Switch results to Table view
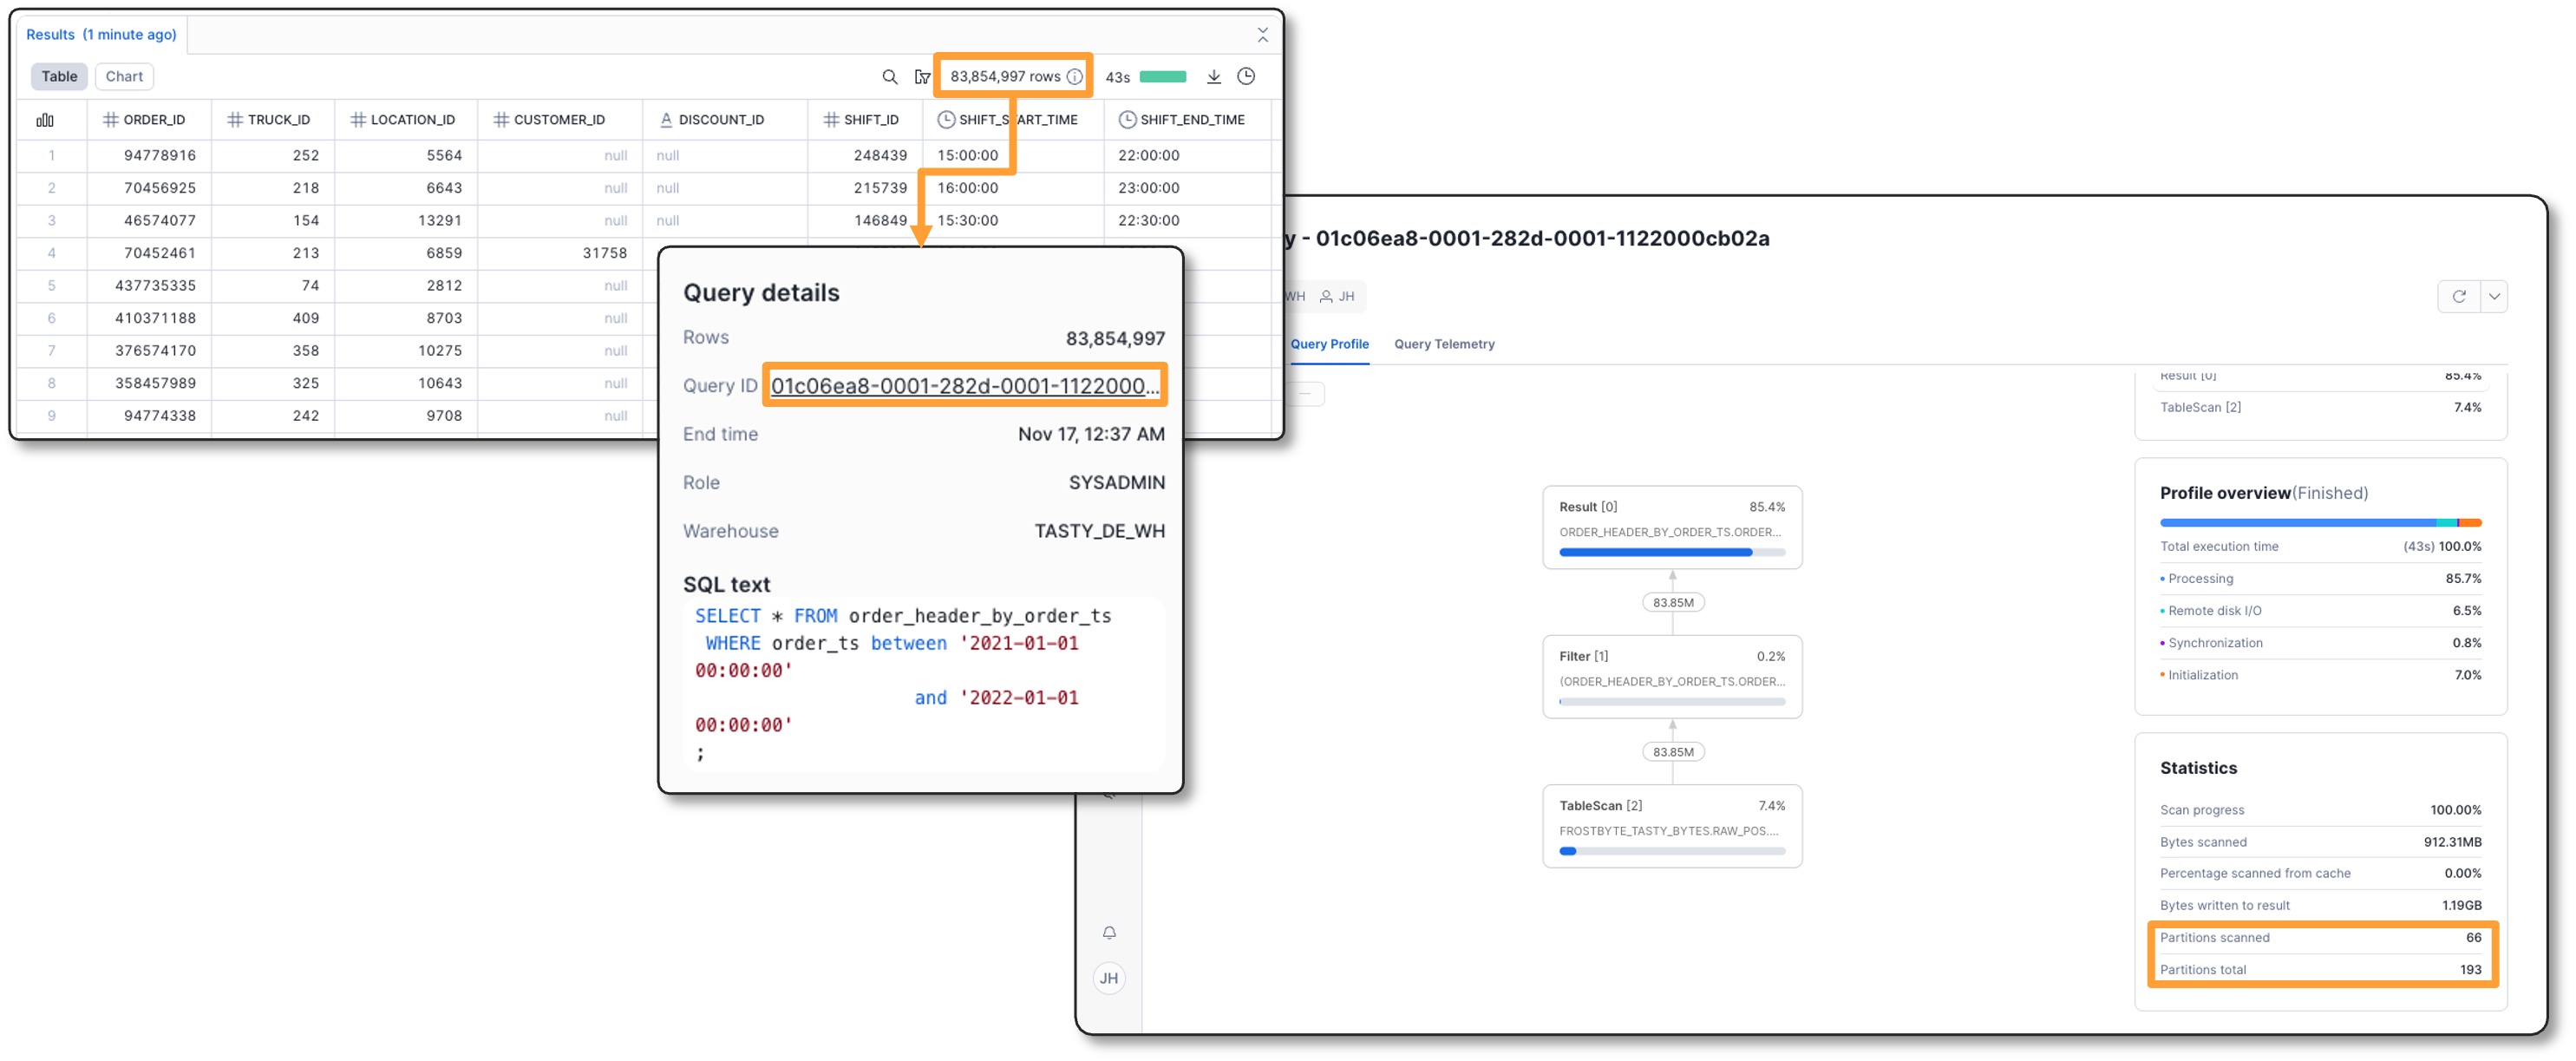The image size is (2576, 1061). point(59,77)
